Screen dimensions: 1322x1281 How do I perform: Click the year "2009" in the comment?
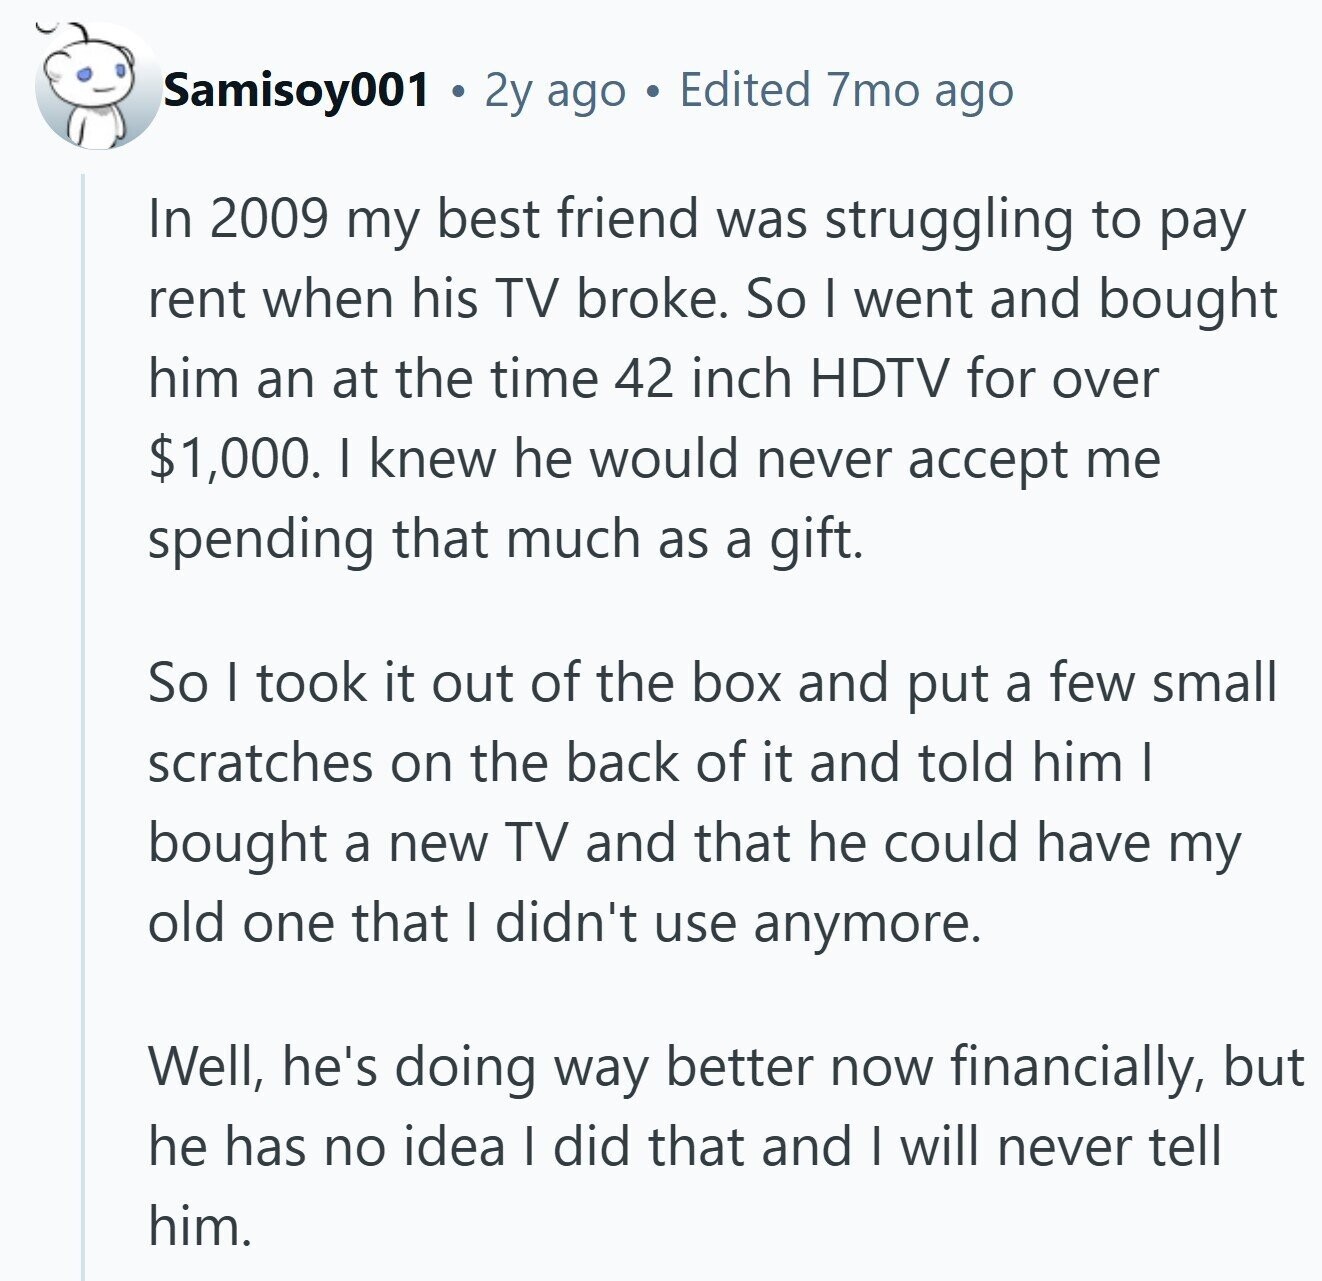268,219
